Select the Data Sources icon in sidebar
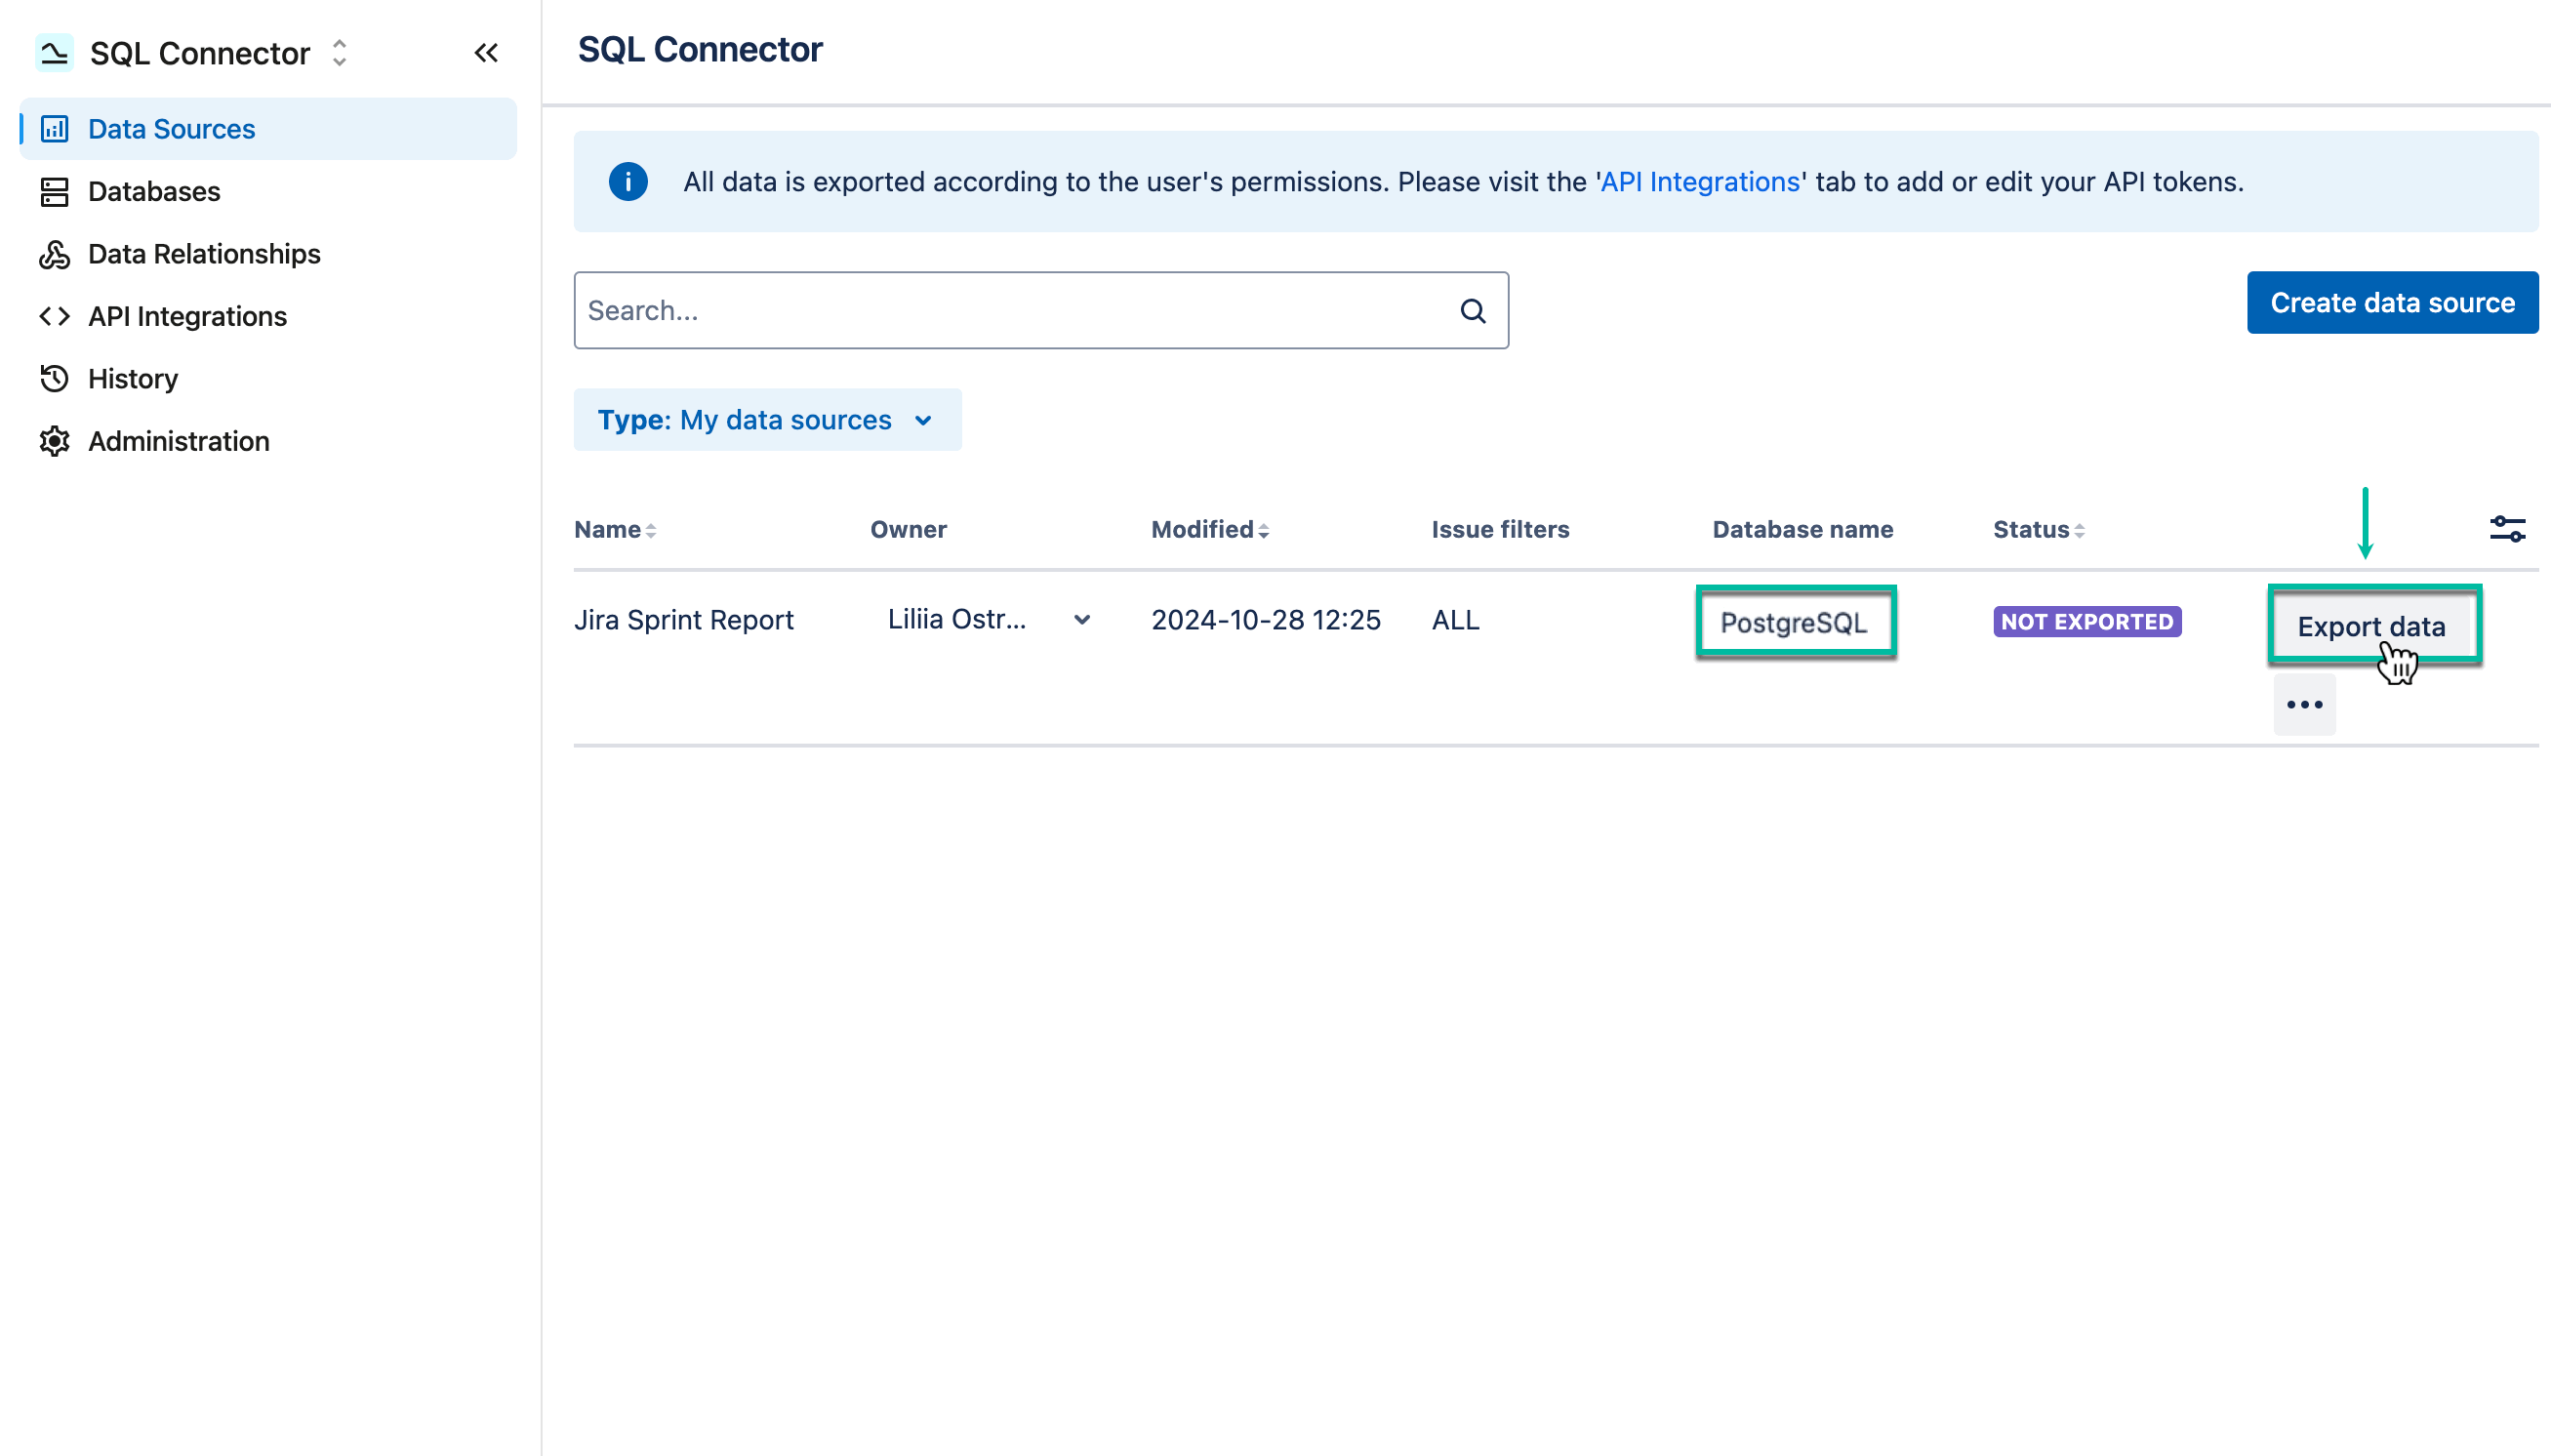 tap(55, 128)
